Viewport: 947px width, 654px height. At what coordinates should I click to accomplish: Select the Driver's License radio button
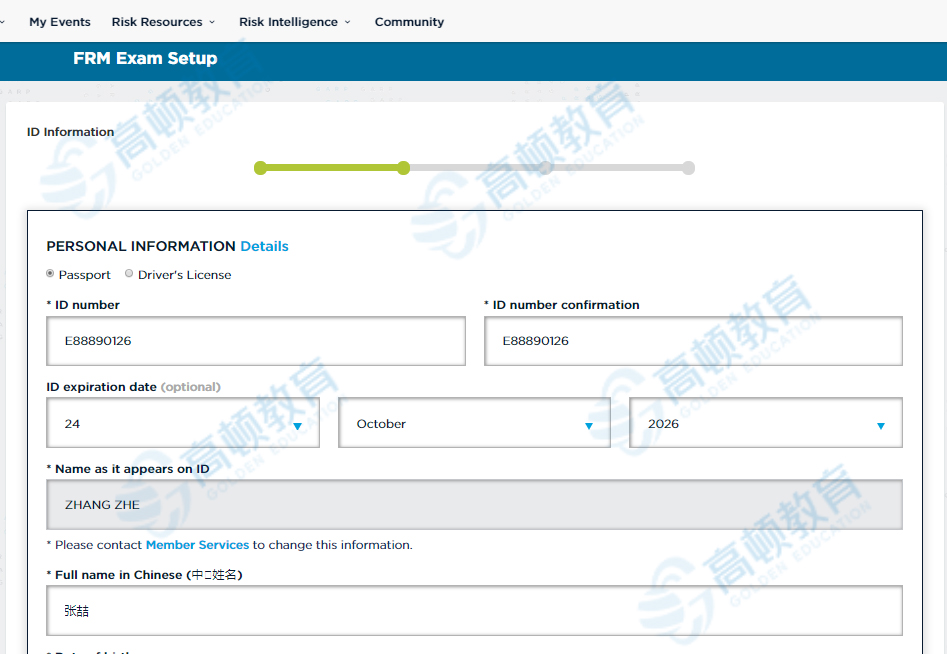tap(129, 274)
